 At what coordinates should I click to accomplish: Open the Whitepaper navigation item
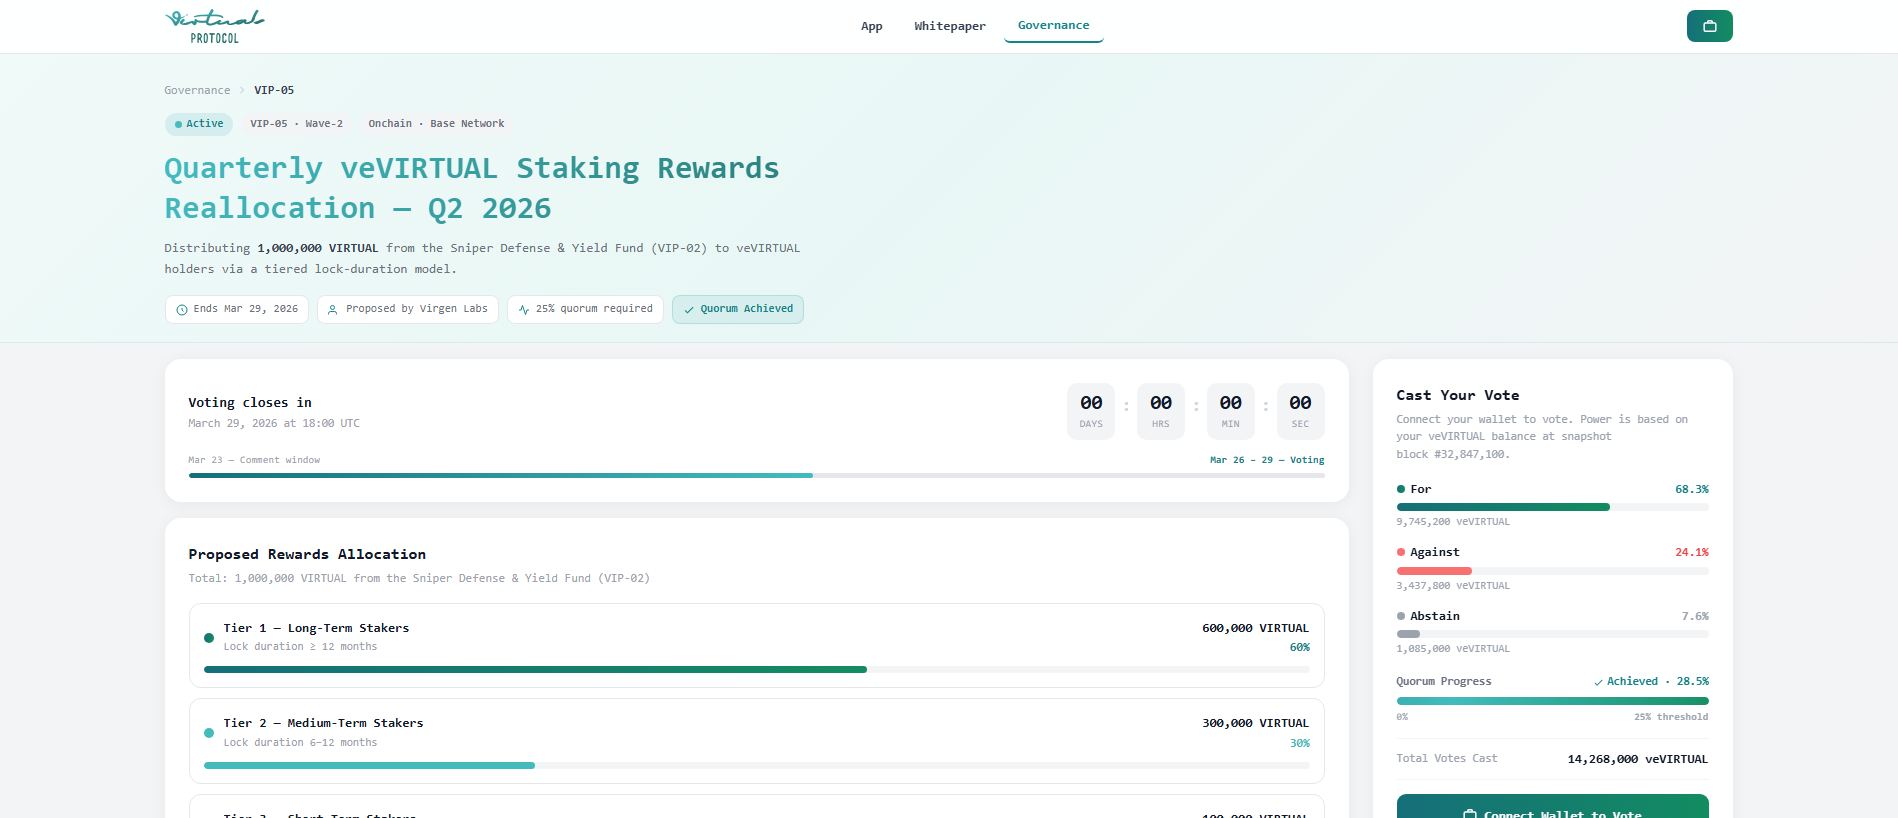pyautogui.click(x=950, y=26)
